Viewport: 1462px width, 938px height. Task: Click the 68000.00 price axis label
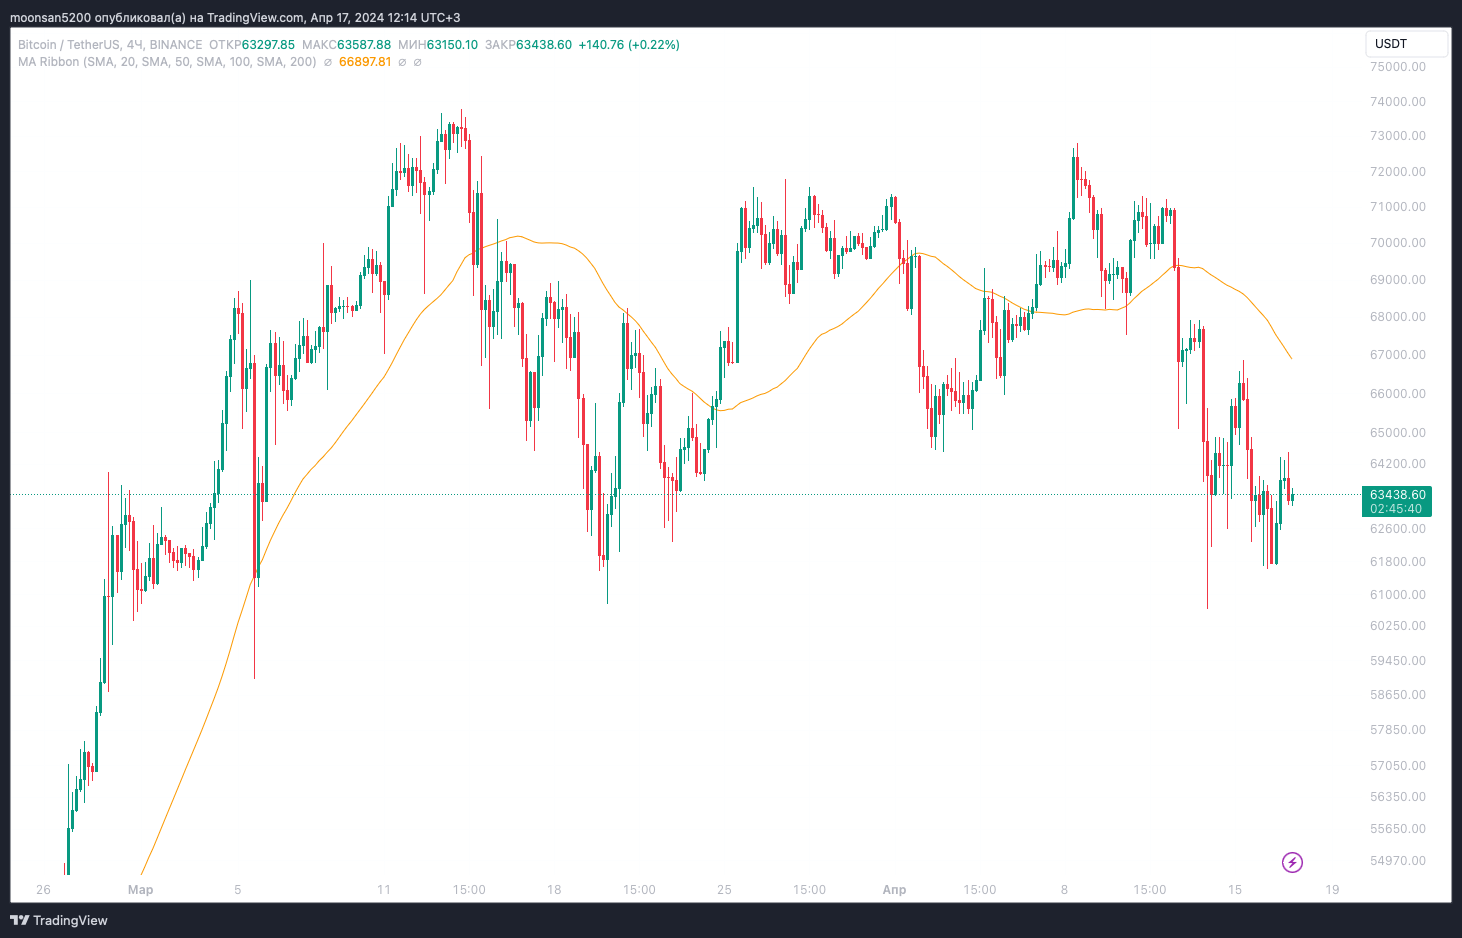click(1398, 317)
